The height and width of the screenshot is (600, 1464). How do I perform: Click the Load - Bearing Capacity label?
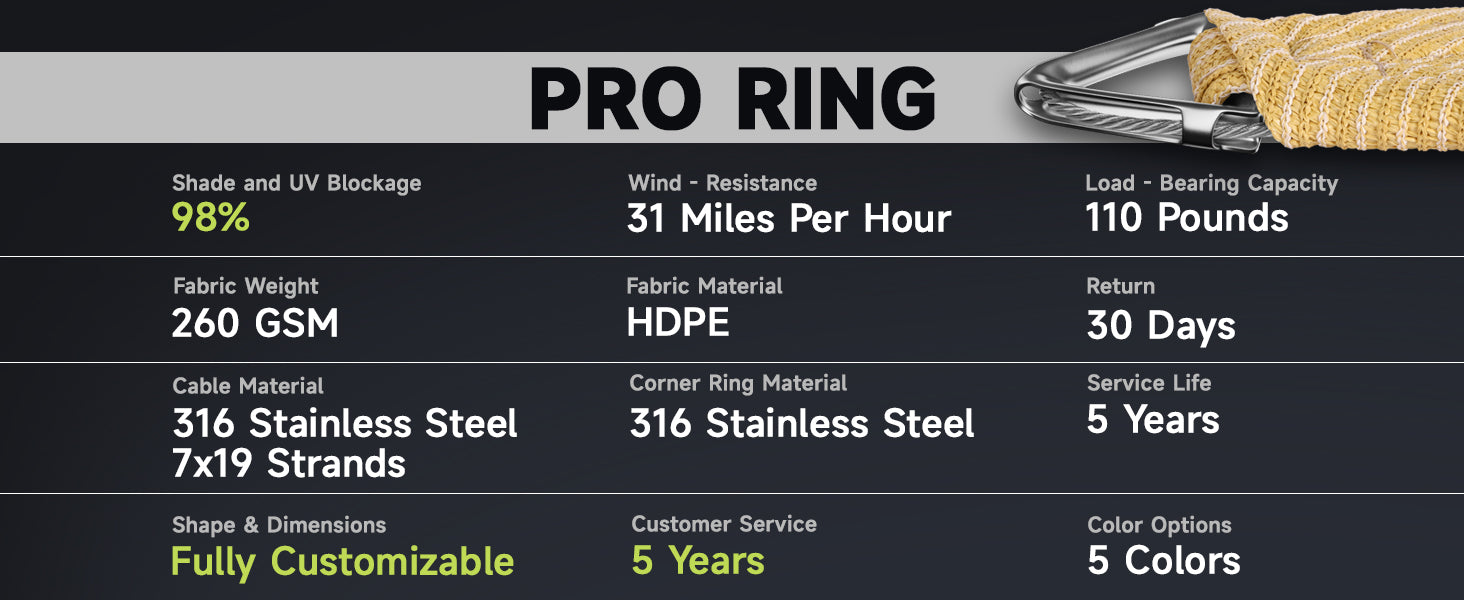(1211, 183)
